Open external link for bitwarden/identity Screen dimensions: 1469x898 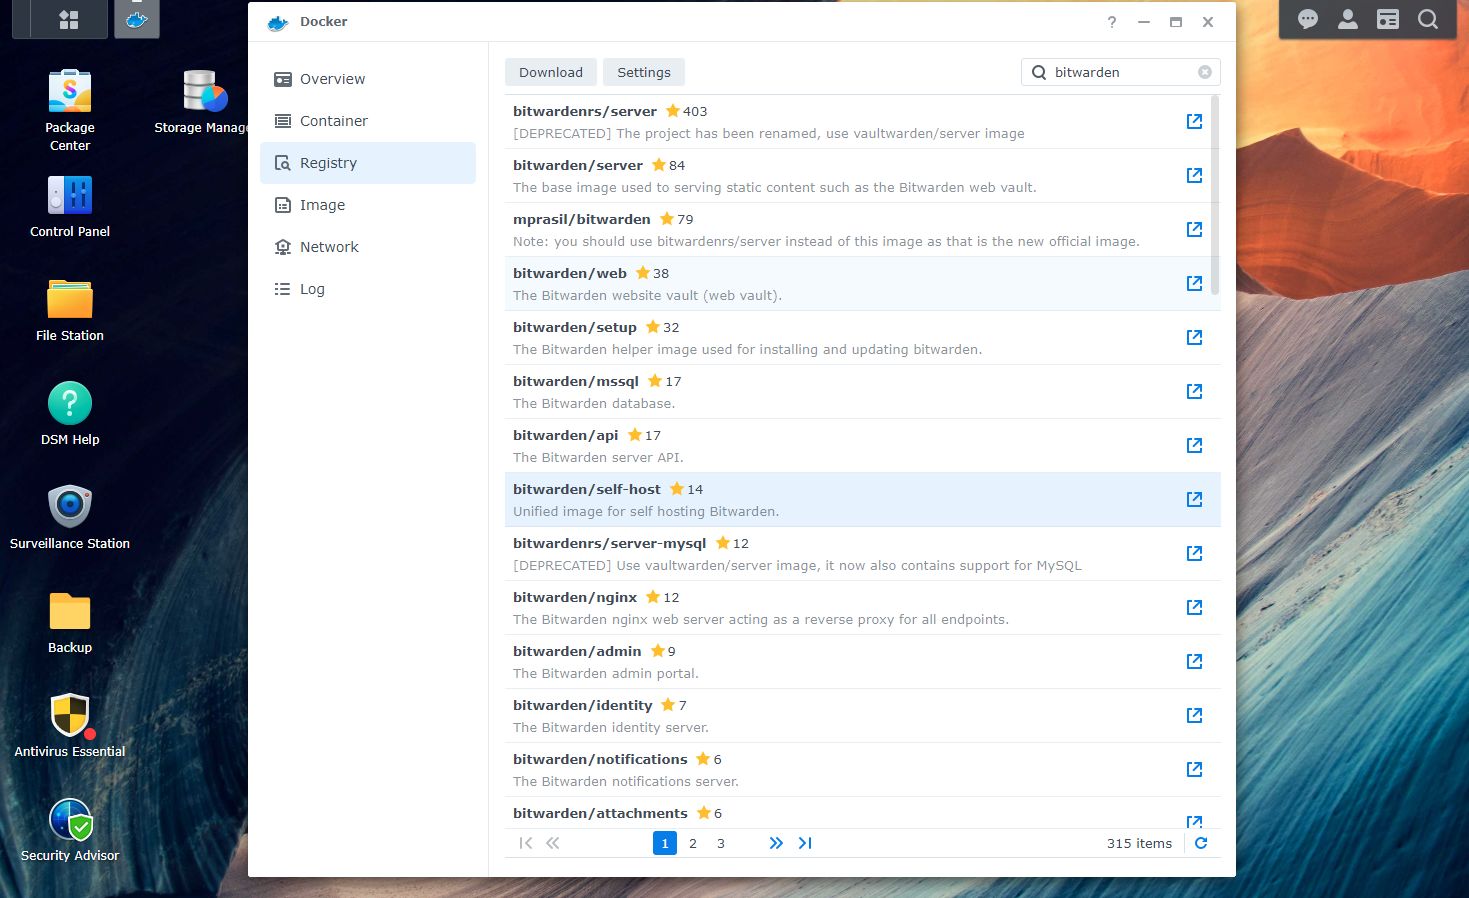(1194, 715)
